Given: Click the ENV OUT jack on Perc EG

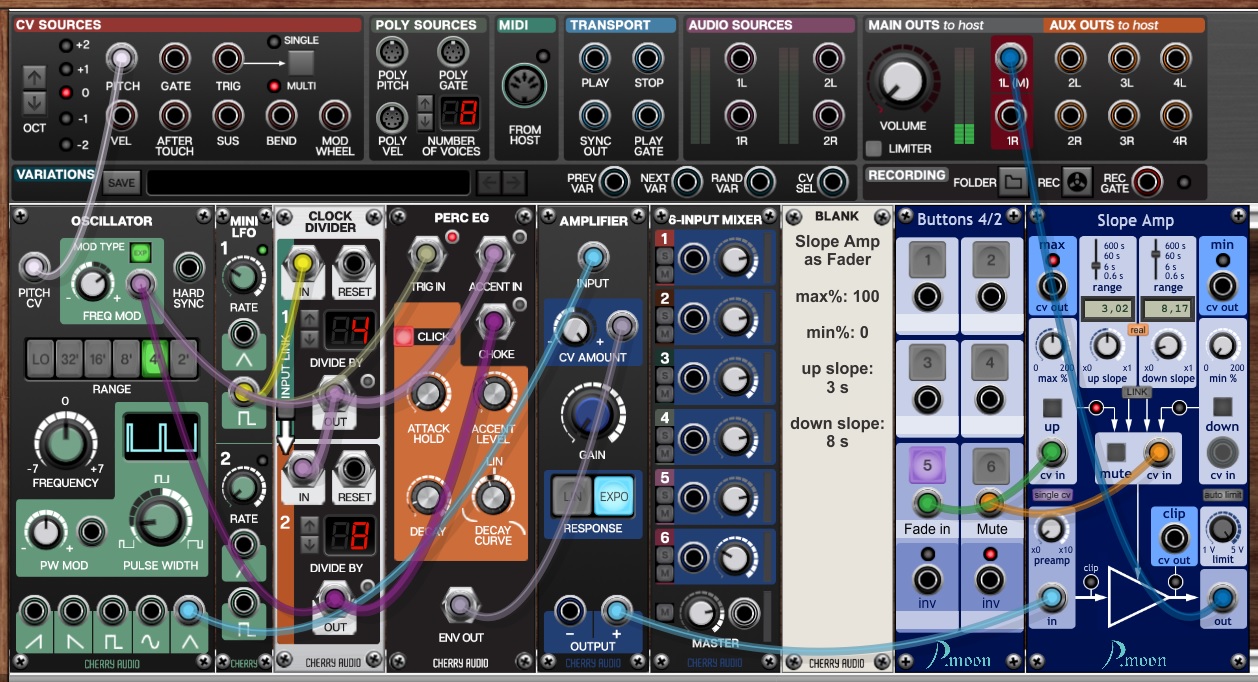Looking at the screenshot, I should point(459,604).
